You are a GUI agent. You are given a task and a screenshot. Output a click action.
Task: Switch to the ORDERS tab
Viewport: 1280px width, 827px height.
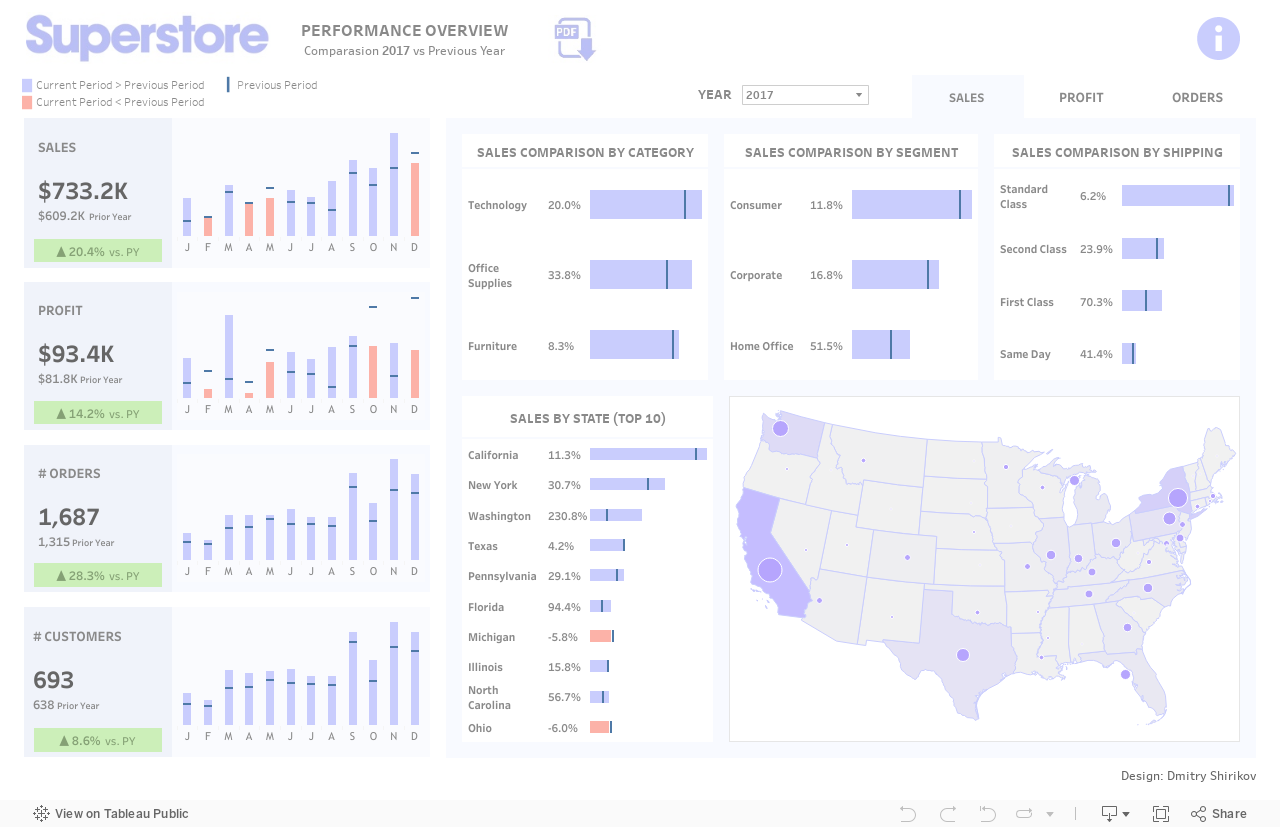pos(1197,98)
